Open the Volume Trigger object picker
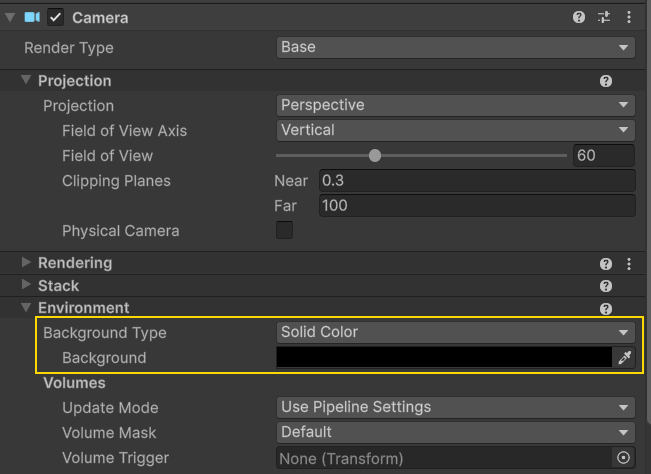 tap(624, 458)
